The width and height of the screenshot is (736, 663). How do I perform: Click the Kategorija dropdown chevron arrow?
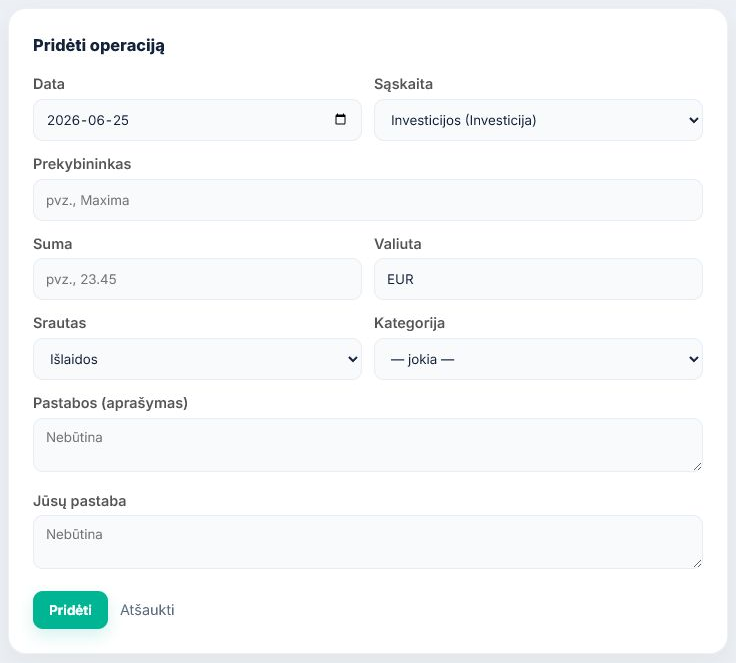click(x=693, y=359)
